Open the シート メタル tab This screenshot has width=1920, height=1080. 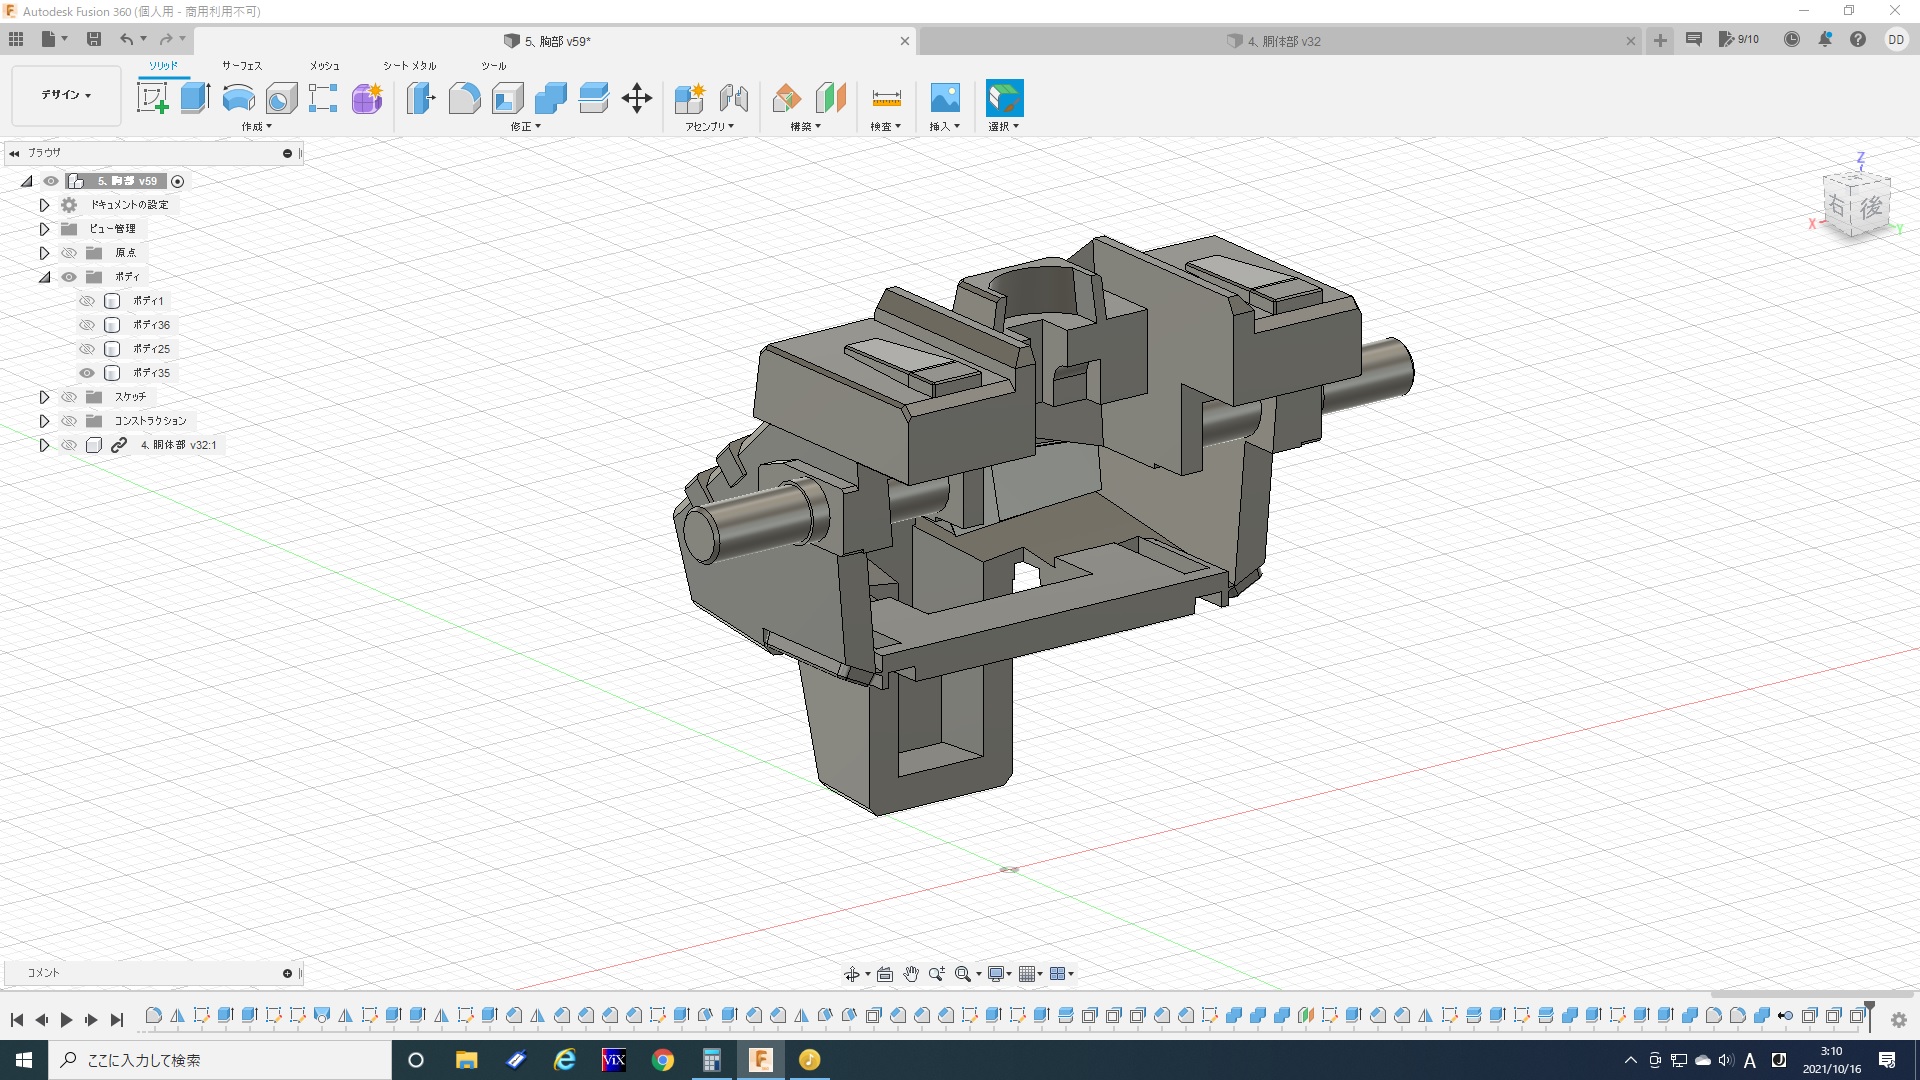pos(409,66)
